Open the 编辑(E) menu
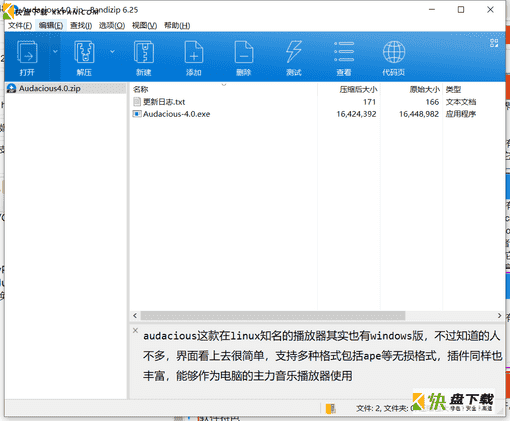This screenshot has width=510, height=421. (x=51, y=25)
